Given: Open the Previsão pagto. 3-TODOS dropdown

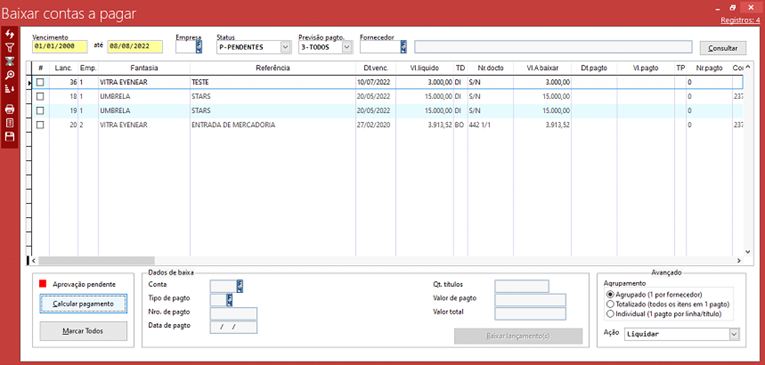Looking at the screenshot, I should [347, 47].
